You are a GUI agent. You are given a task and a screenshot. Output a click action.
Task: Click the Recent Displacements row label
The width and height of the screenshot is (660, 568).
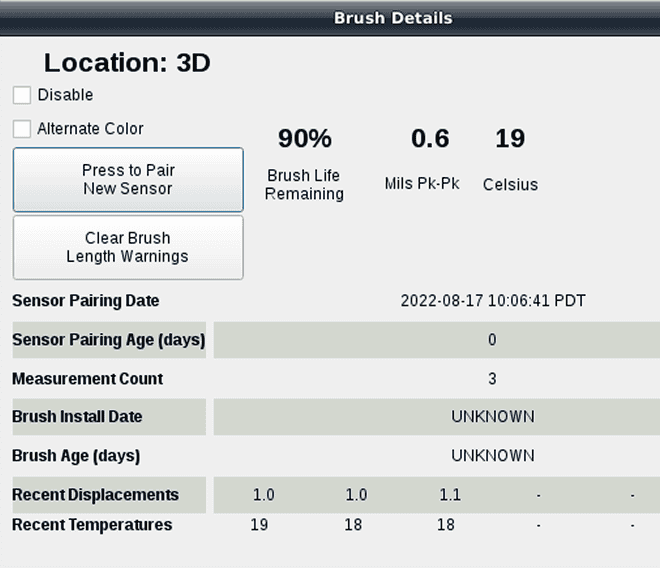[96, 495]
